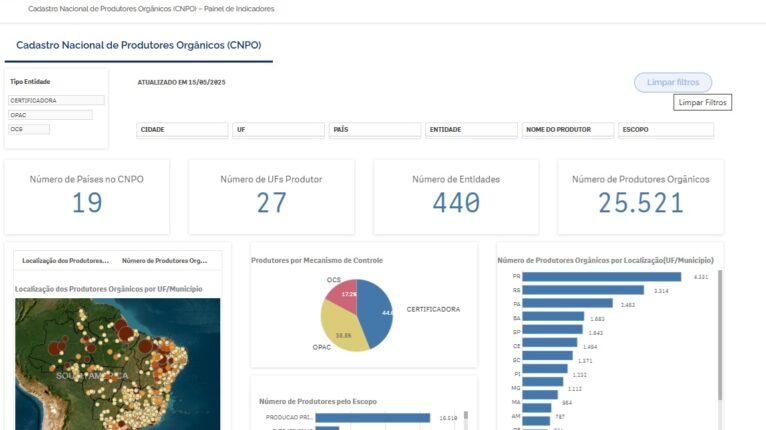
Task: Select OCS in Tipo Entidade filter
Action: coord(29,129)
